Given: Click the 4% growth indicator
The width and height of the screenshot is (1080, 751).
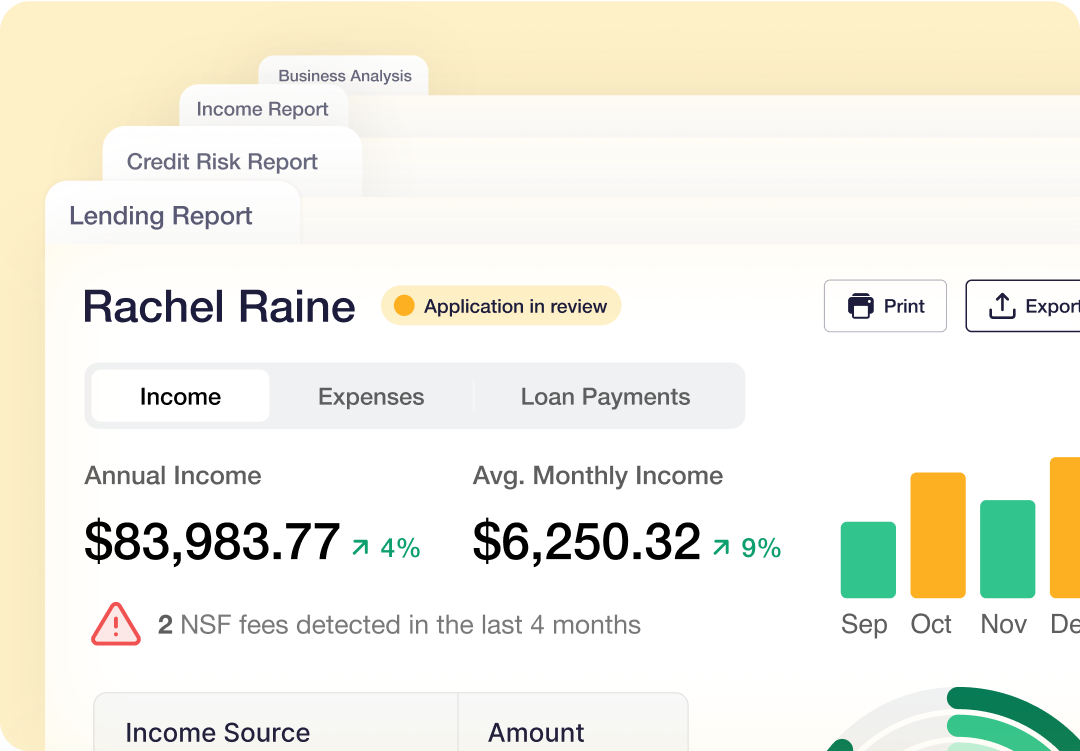Looking at the screenshot, I should 386,548.
